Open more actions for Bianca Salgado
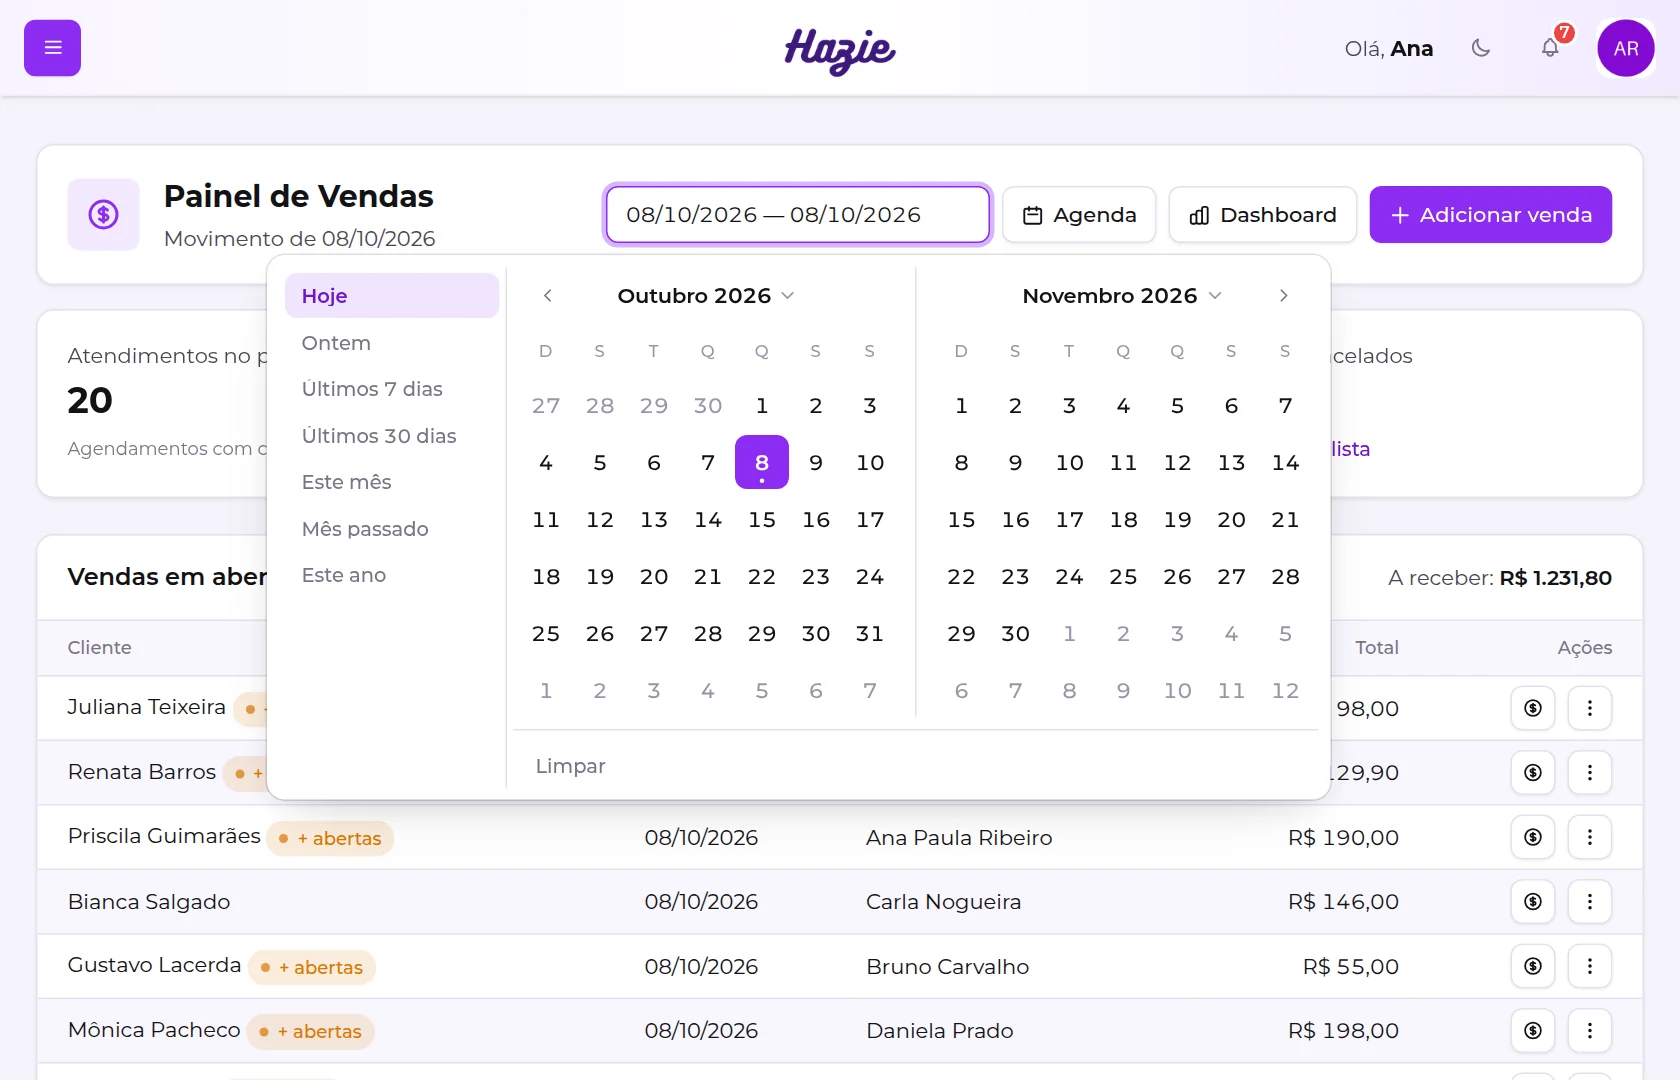The width and height of the screenshot is (1680, 1080). pos(1590,902)
